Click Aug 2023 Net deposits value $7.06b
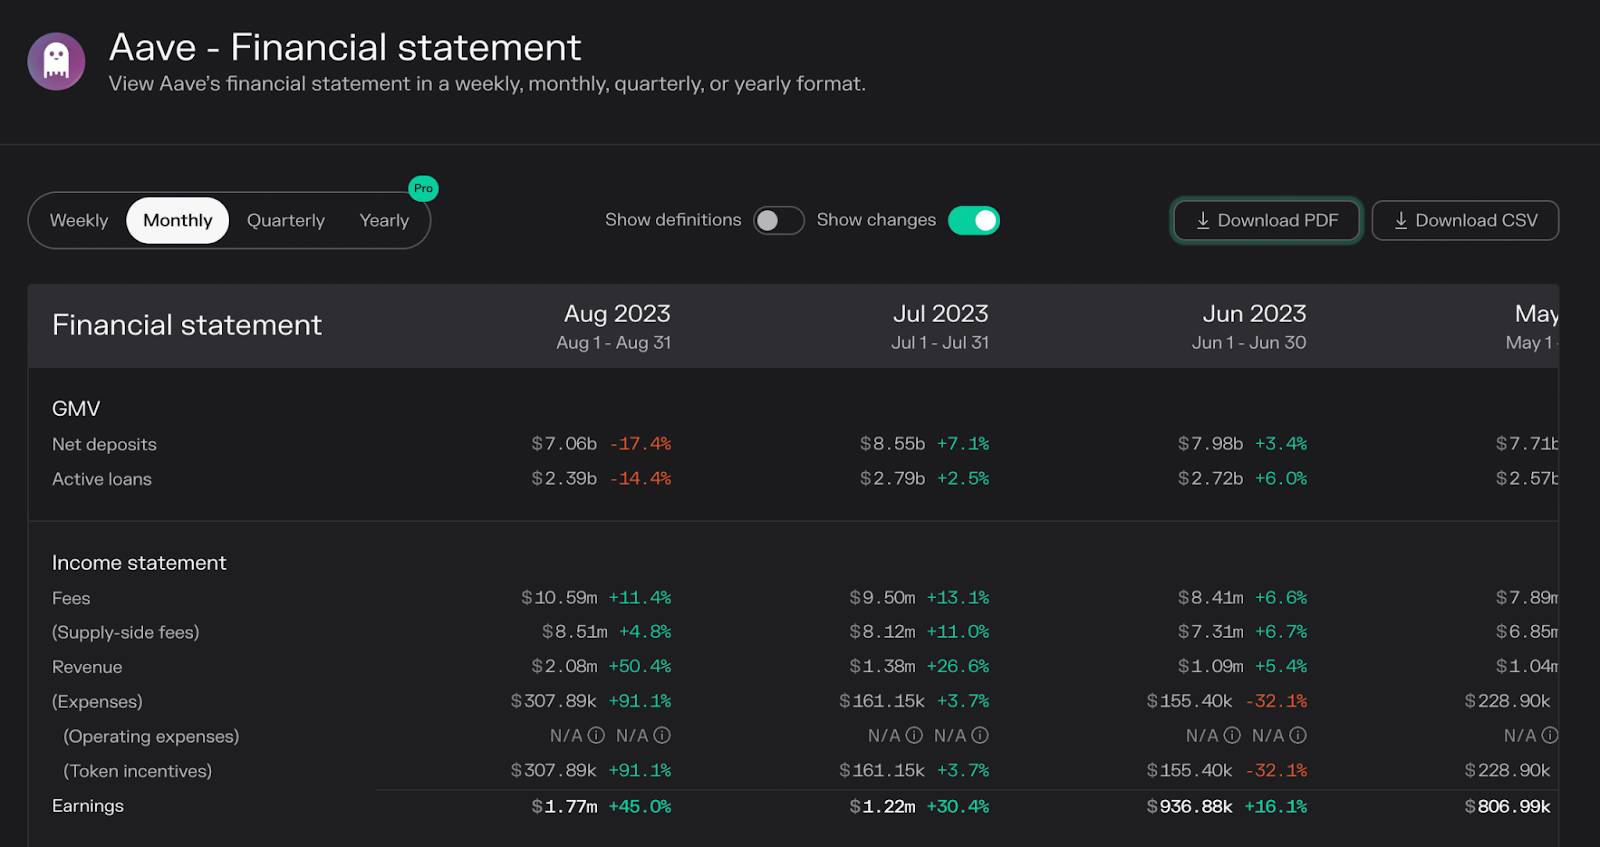Viewport: 1600px width, 847px height. pyautogui.click(x=564, y=443)
